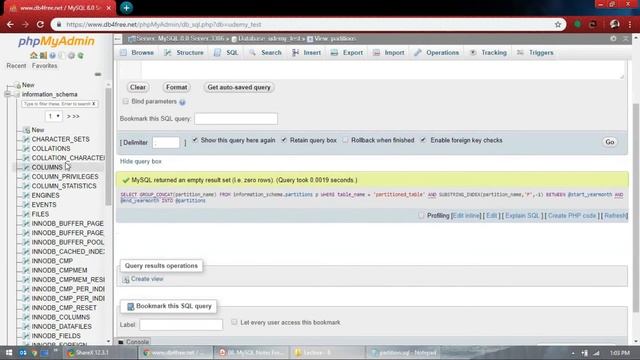
Task: Open Windows Start menu
Action: click(9, 353)
